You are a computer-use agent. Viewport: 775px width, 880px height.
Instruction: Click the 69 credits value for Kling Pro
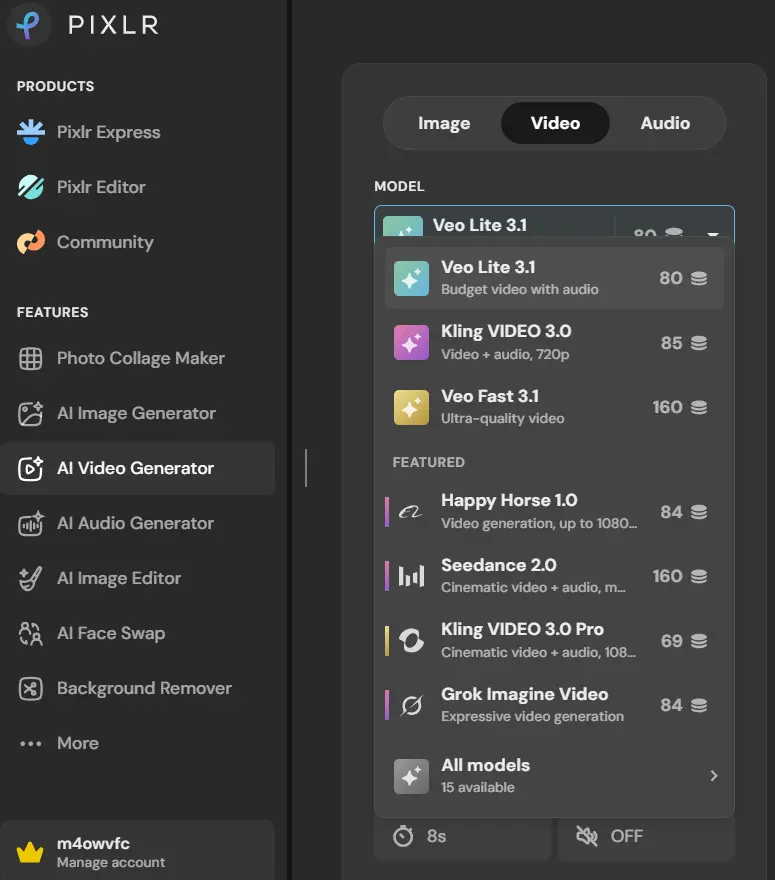point(671,640)
